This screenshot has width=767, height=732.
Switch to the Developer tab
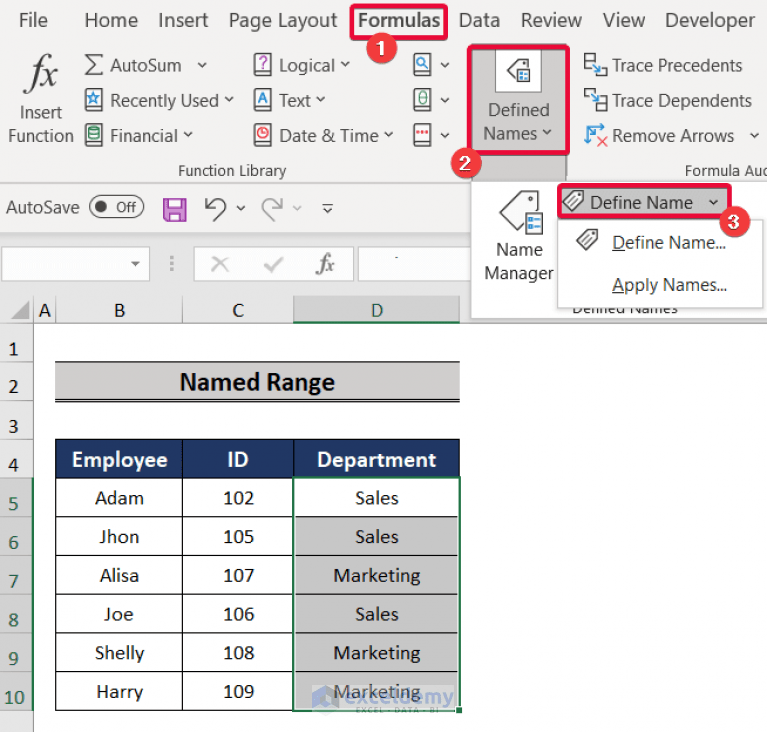click(x=710, y=21)
